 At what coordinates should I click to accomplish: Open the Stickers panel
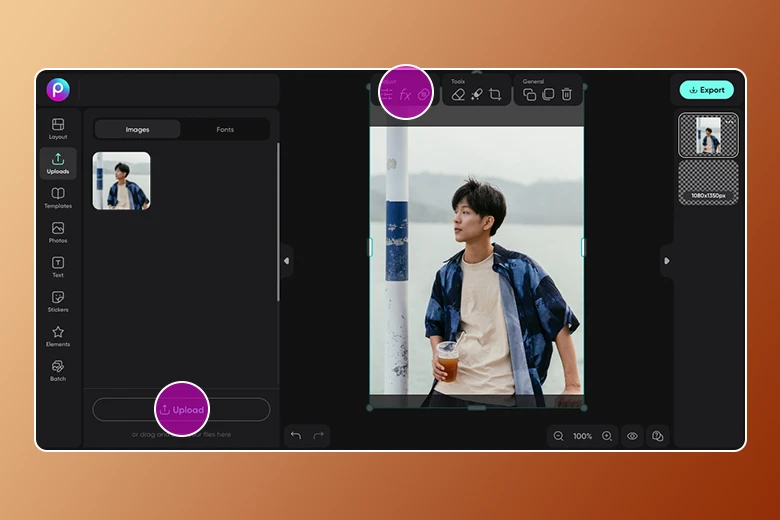click(58, 301)
